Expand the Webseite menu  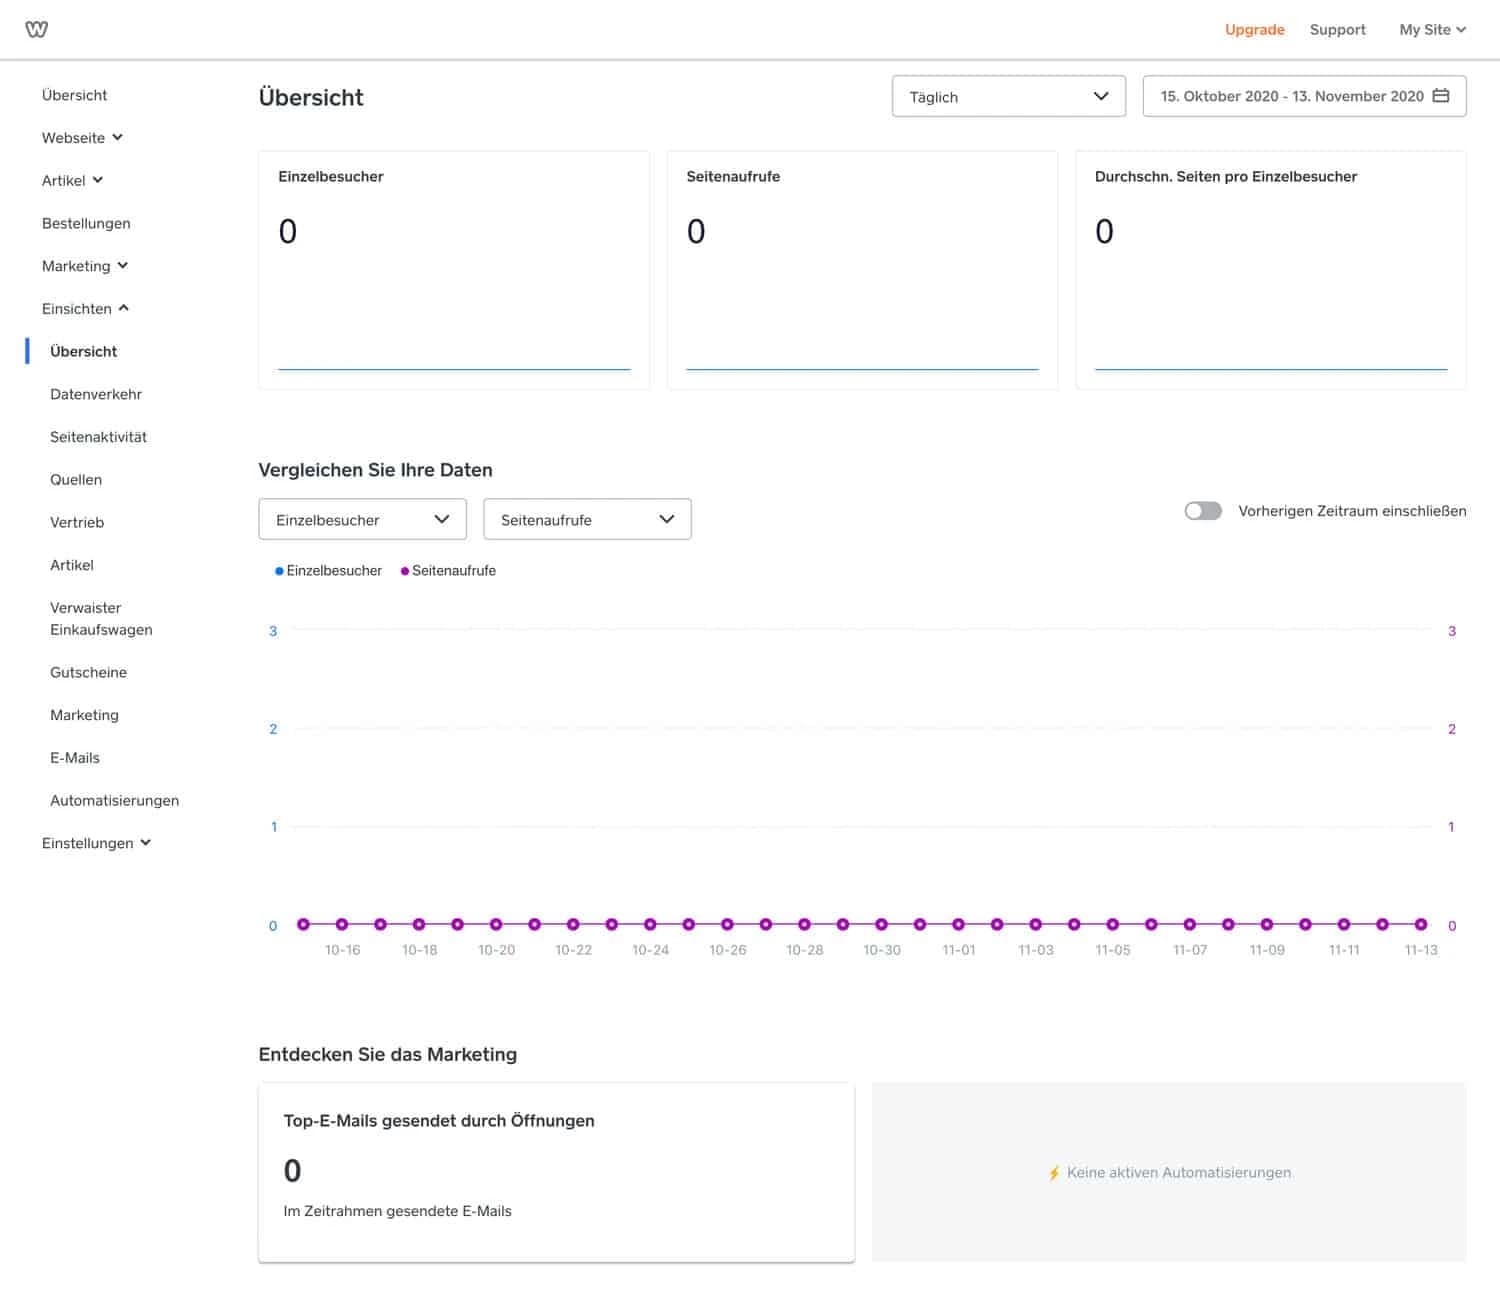[x=82, y=137]
